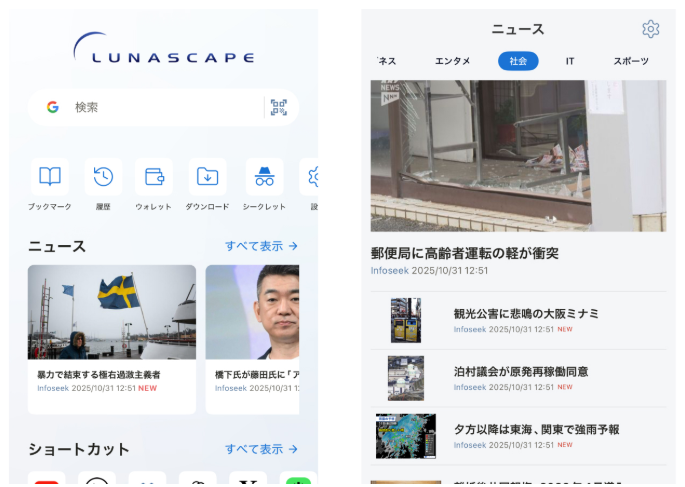
Task: Select the 社会 news tab
Action: click(x=518, y=61)
